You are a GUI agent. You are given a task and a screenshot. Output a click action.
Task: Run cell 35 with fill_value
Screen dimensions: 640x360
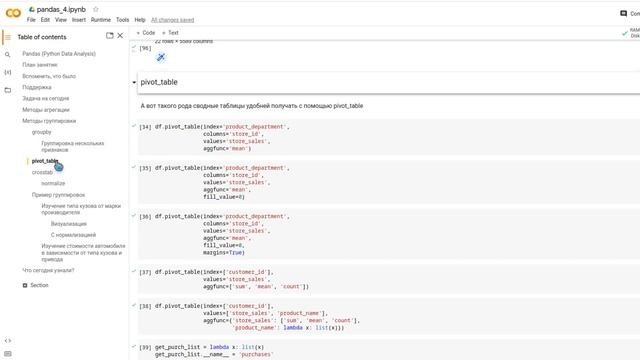point(145,168)
